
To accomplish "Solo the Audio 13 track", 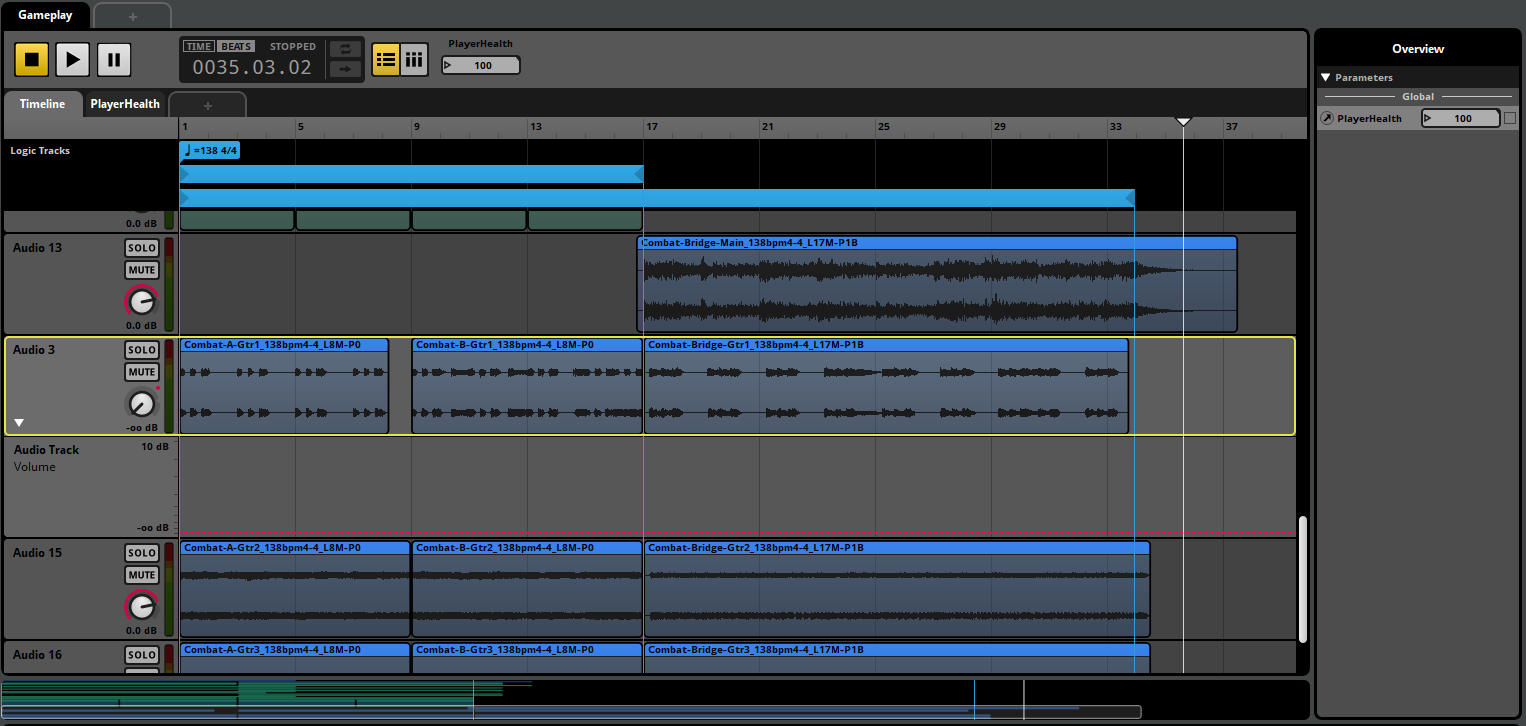I will point(142,248).
